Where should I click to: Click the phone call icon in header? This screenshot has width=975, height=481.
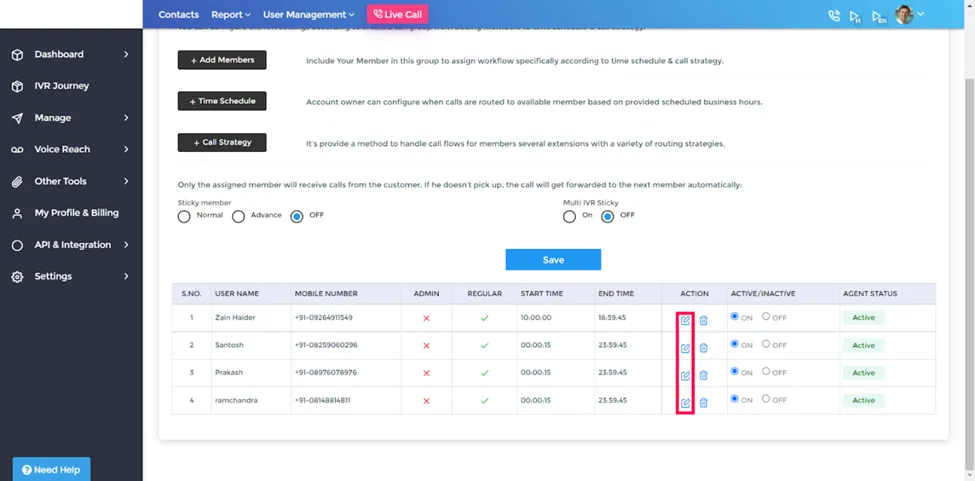[834, 16]
